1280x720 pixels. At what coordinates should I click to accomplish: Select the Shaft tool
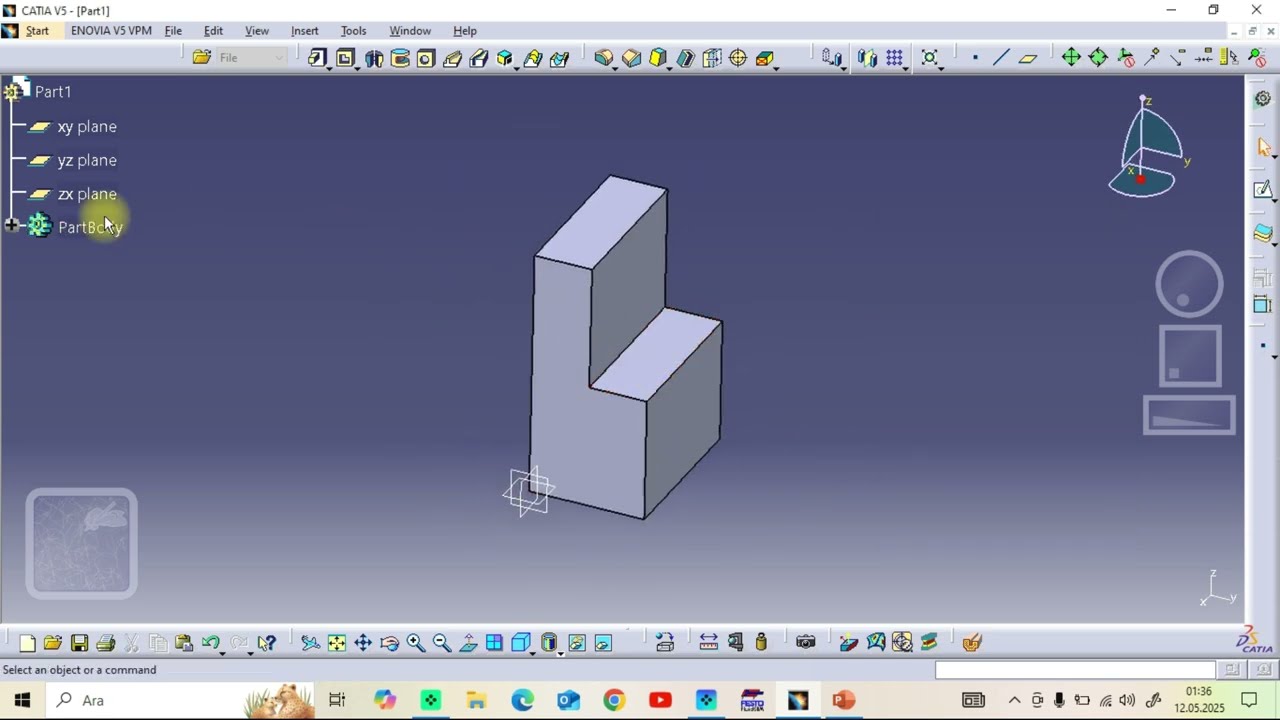click(374, 58)
